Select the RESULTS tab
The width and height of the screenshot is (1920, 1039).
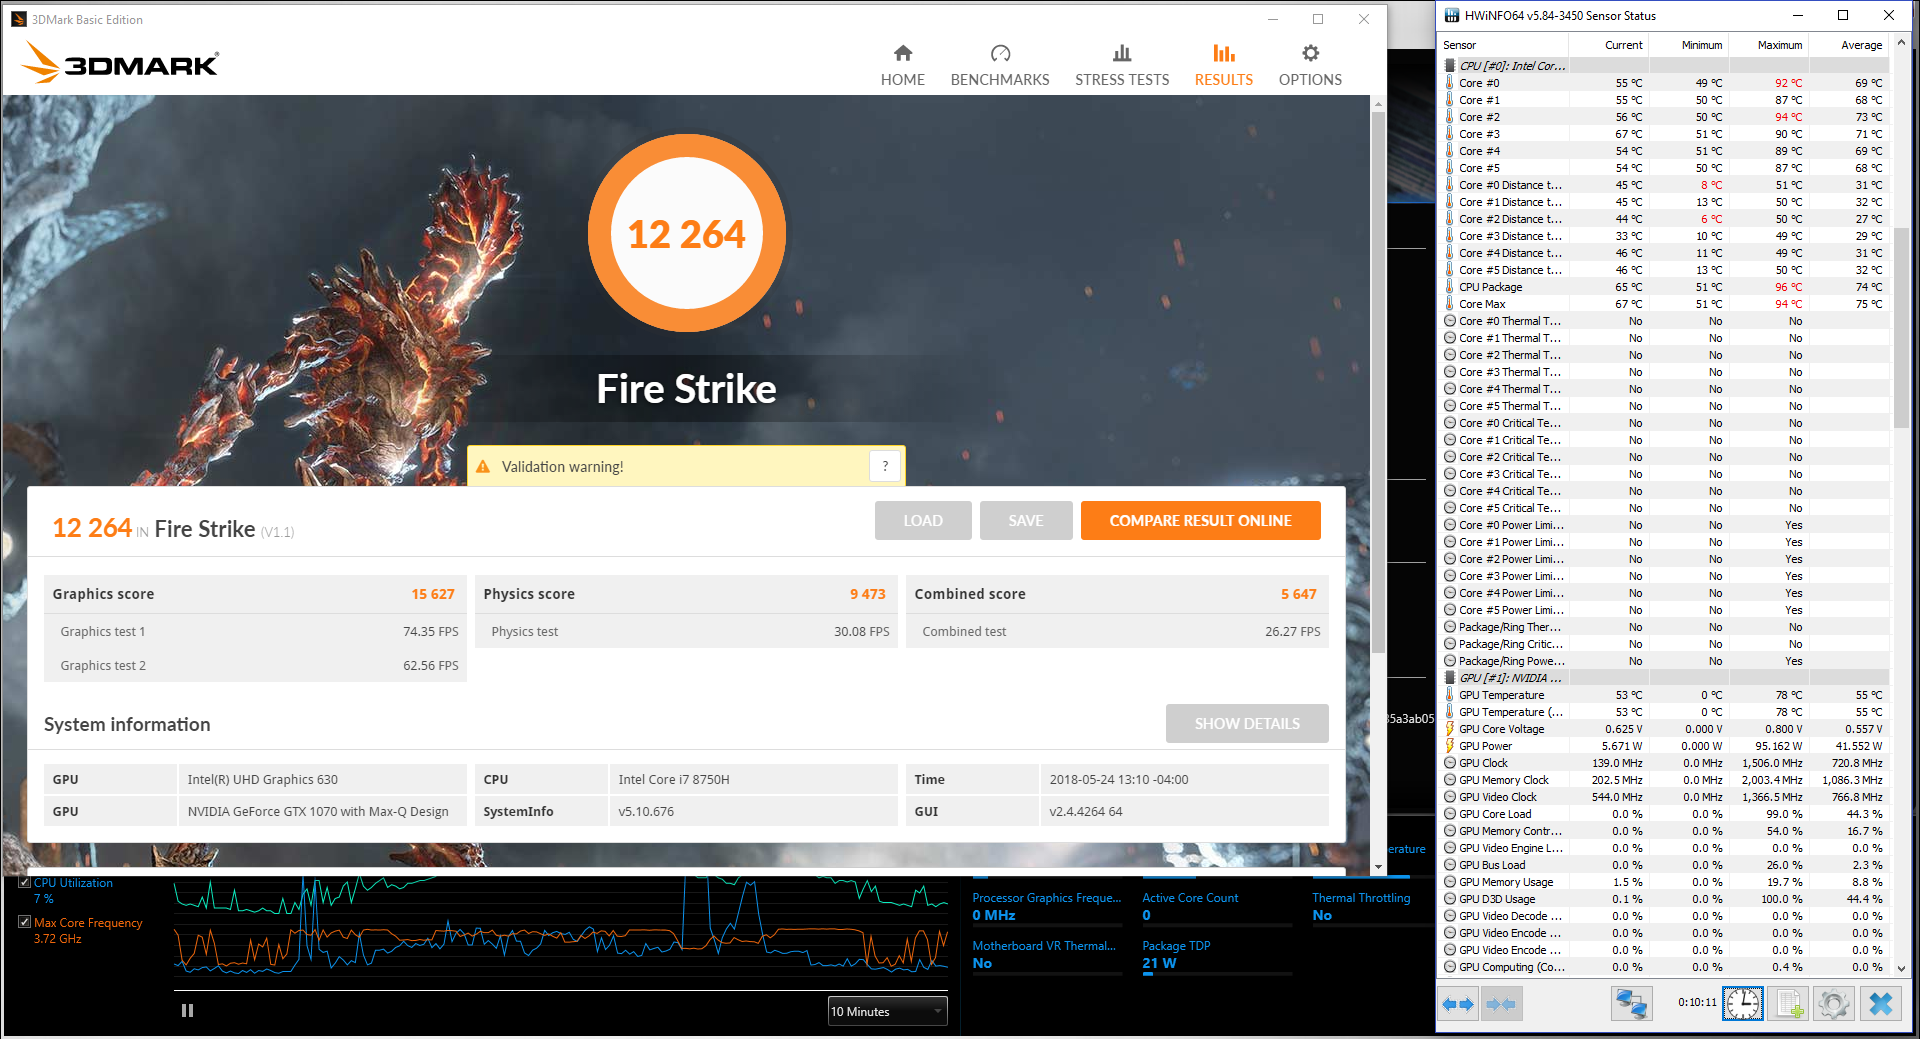pyautogui.click(x=1224, y=66)
